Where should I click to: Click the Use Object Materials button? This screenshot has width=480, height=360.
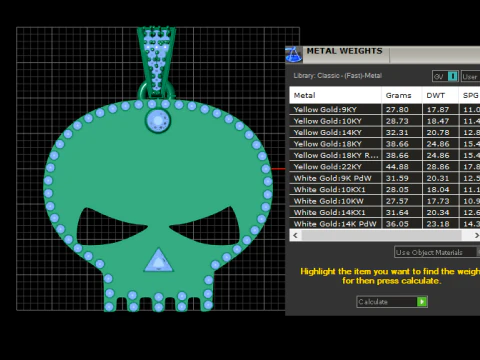pyautogui.click(x=437, y=252)
